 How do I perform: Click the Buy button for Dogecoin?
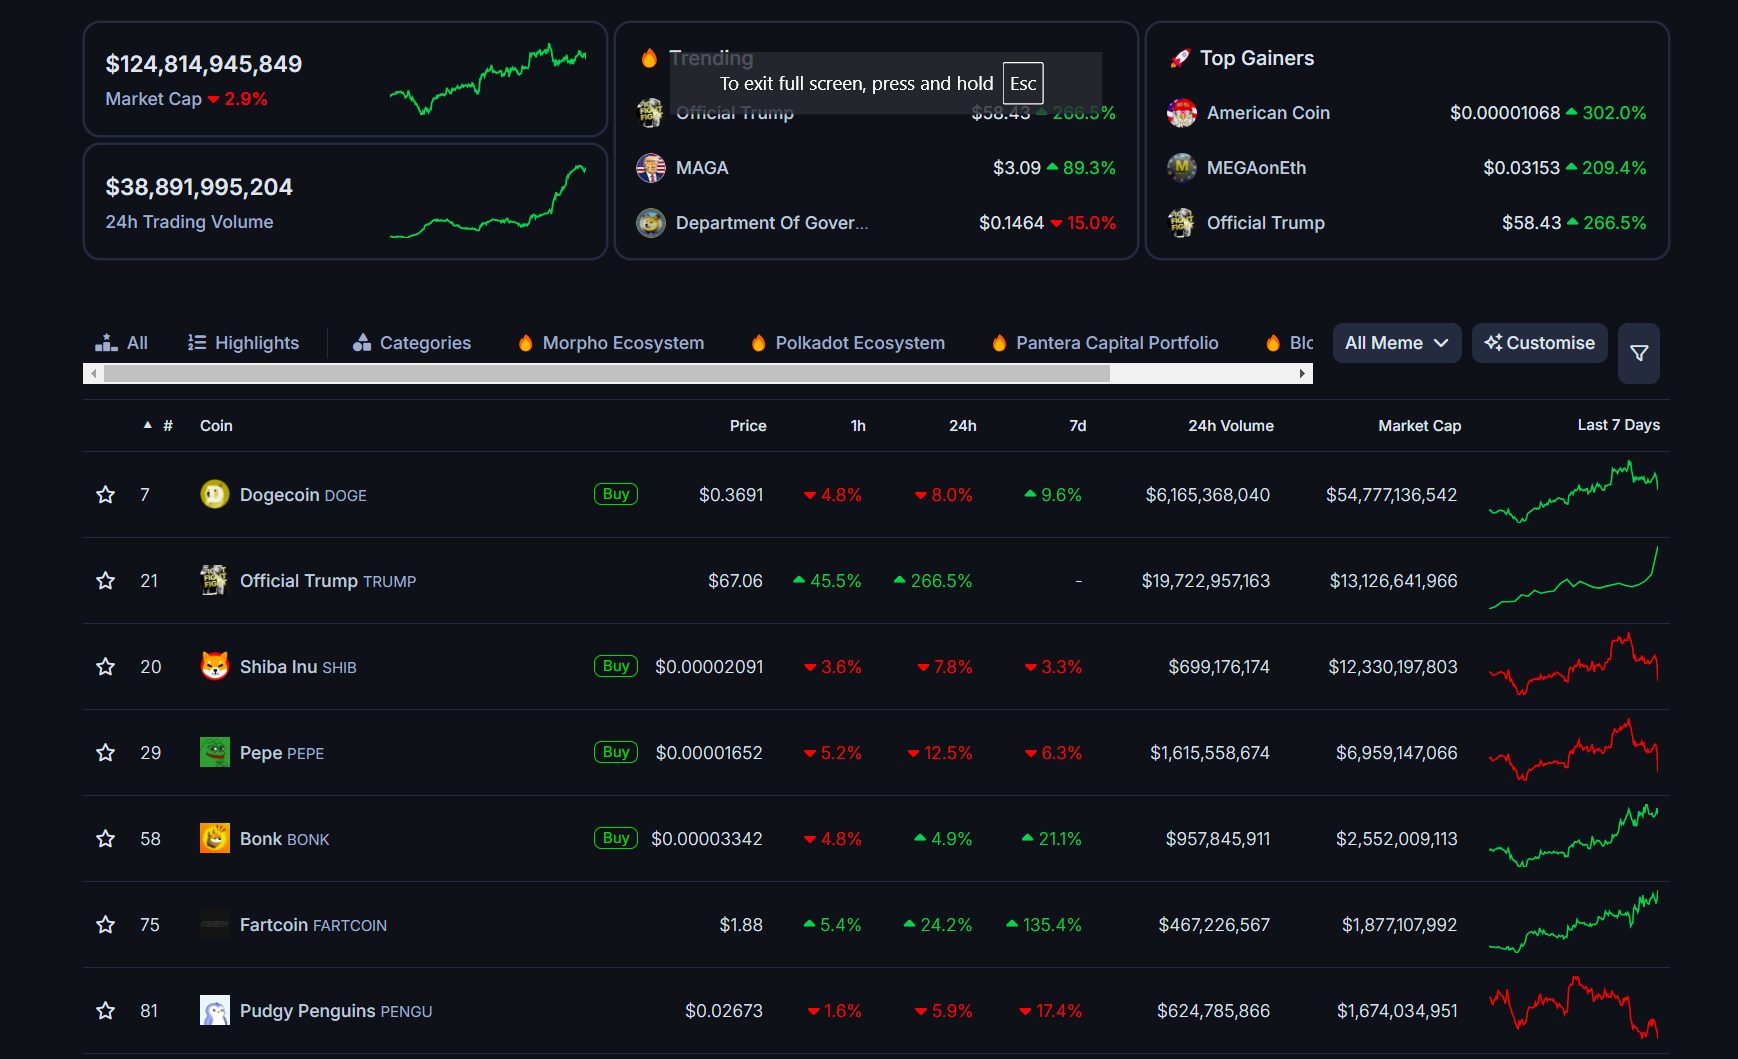click(x=616, y=494)
